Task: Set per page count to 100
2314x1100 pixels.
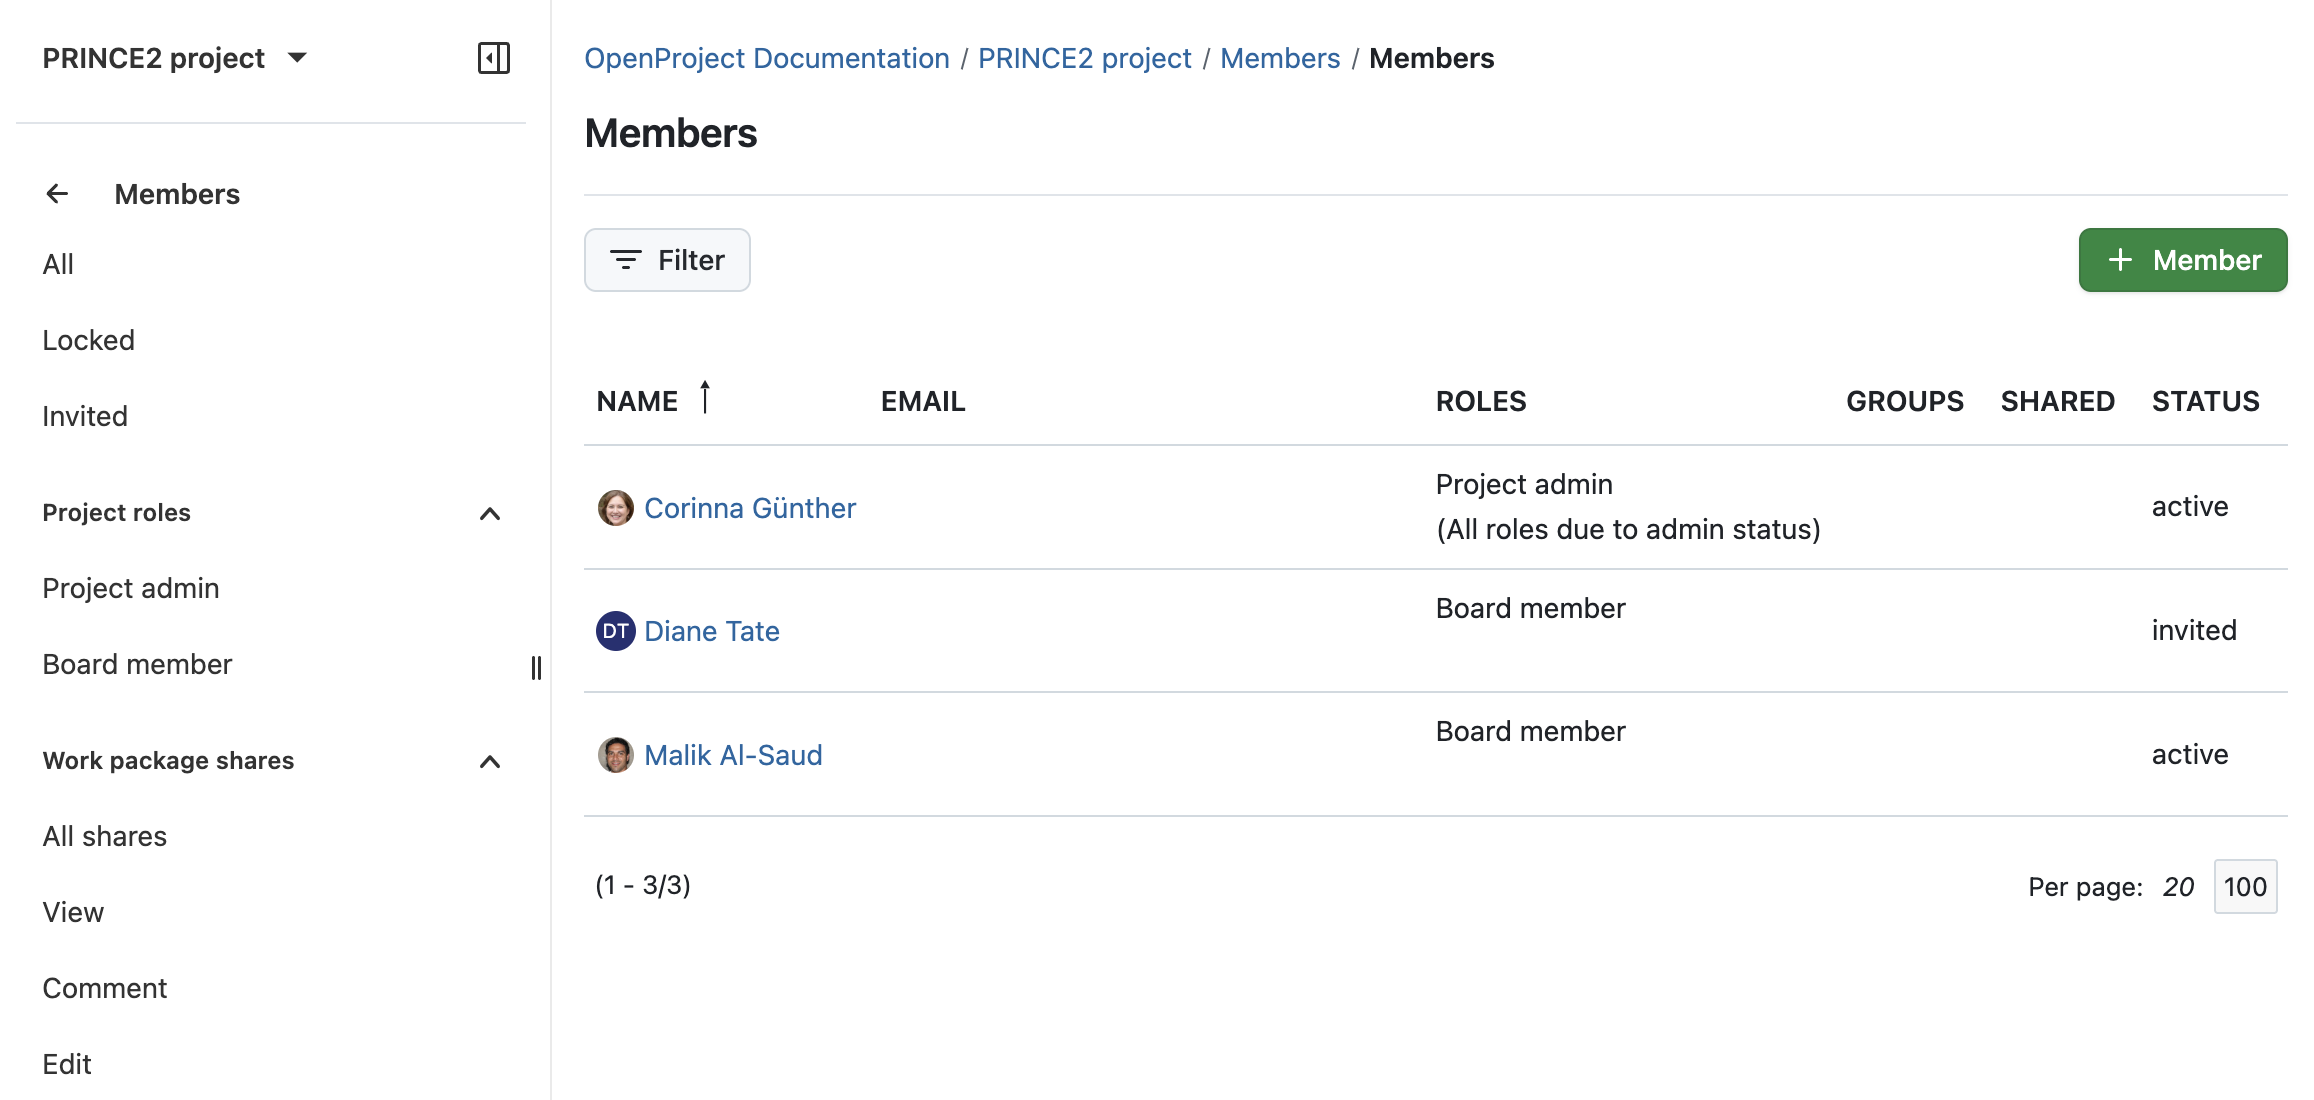Action: tap(2245, 886)
